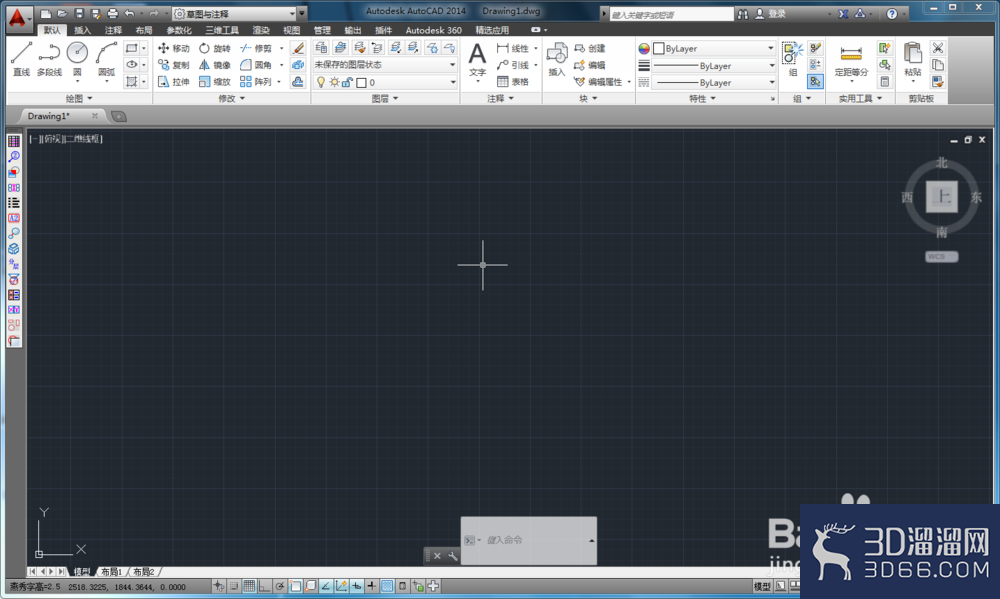
Task: Expand the 绘图 panel title
Action: pos(79,98)
